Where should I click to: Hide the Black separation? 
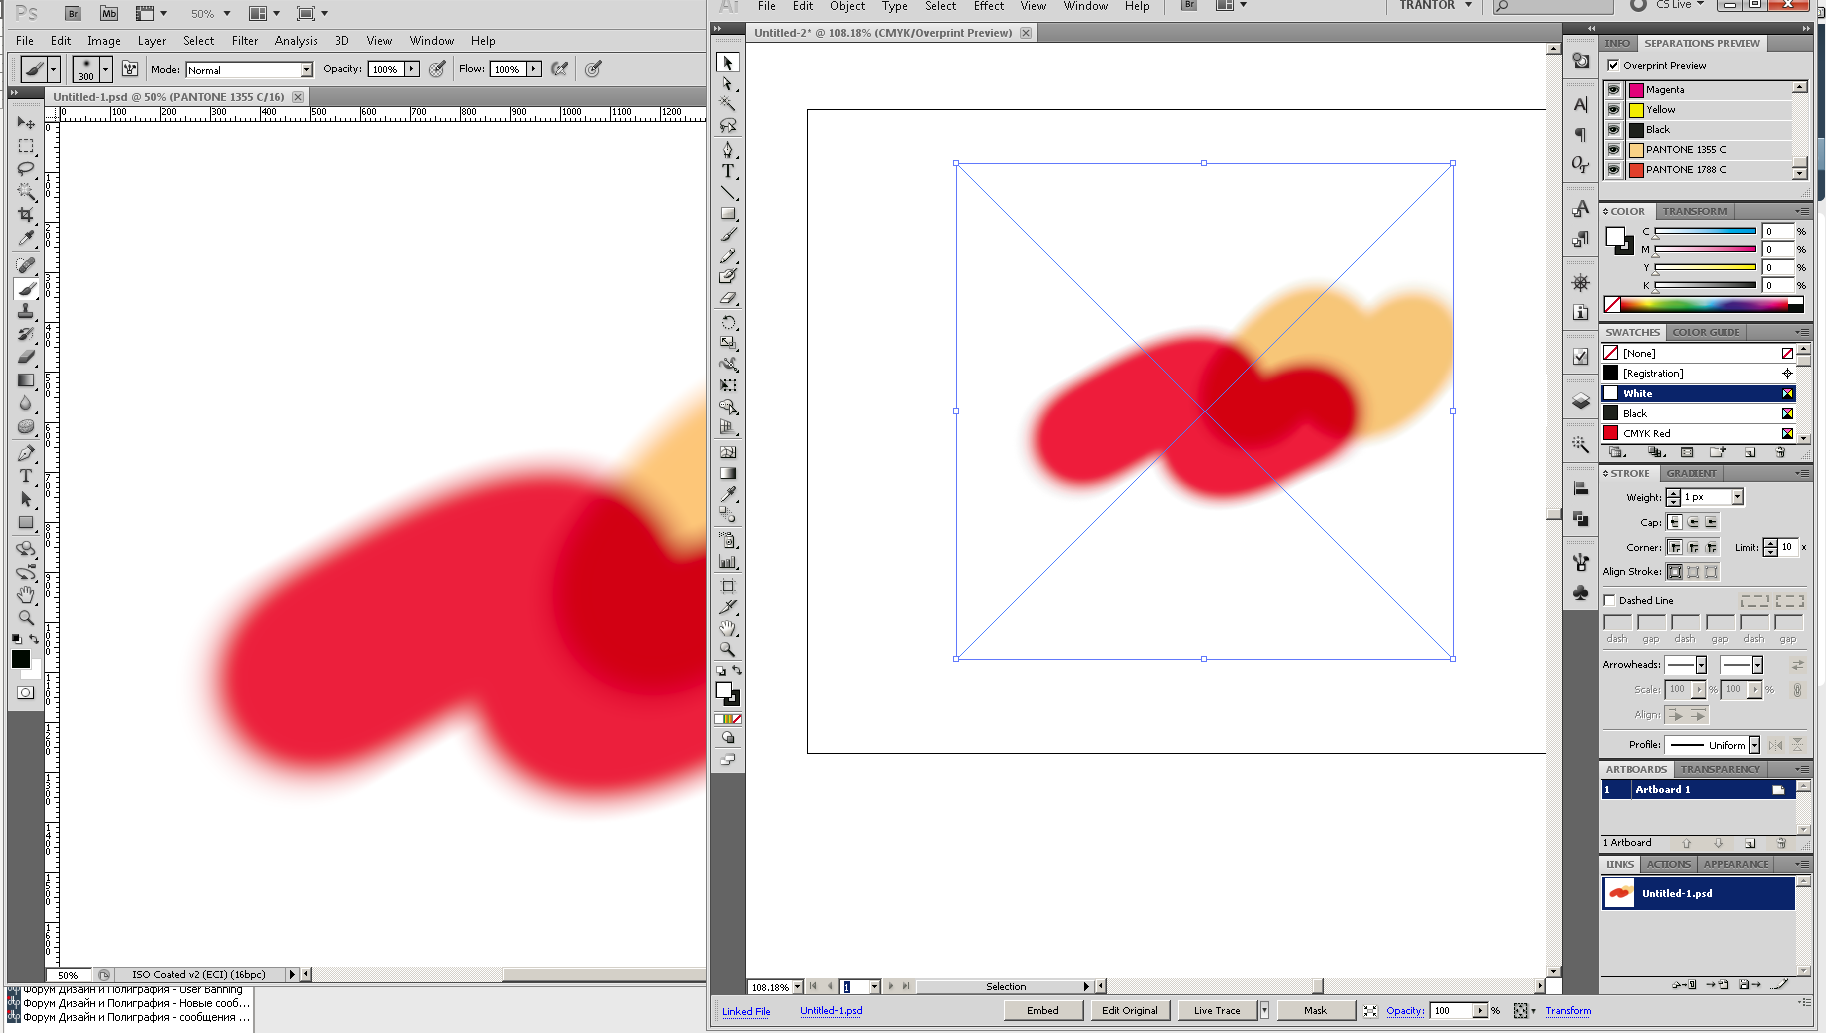point(1613,130)
